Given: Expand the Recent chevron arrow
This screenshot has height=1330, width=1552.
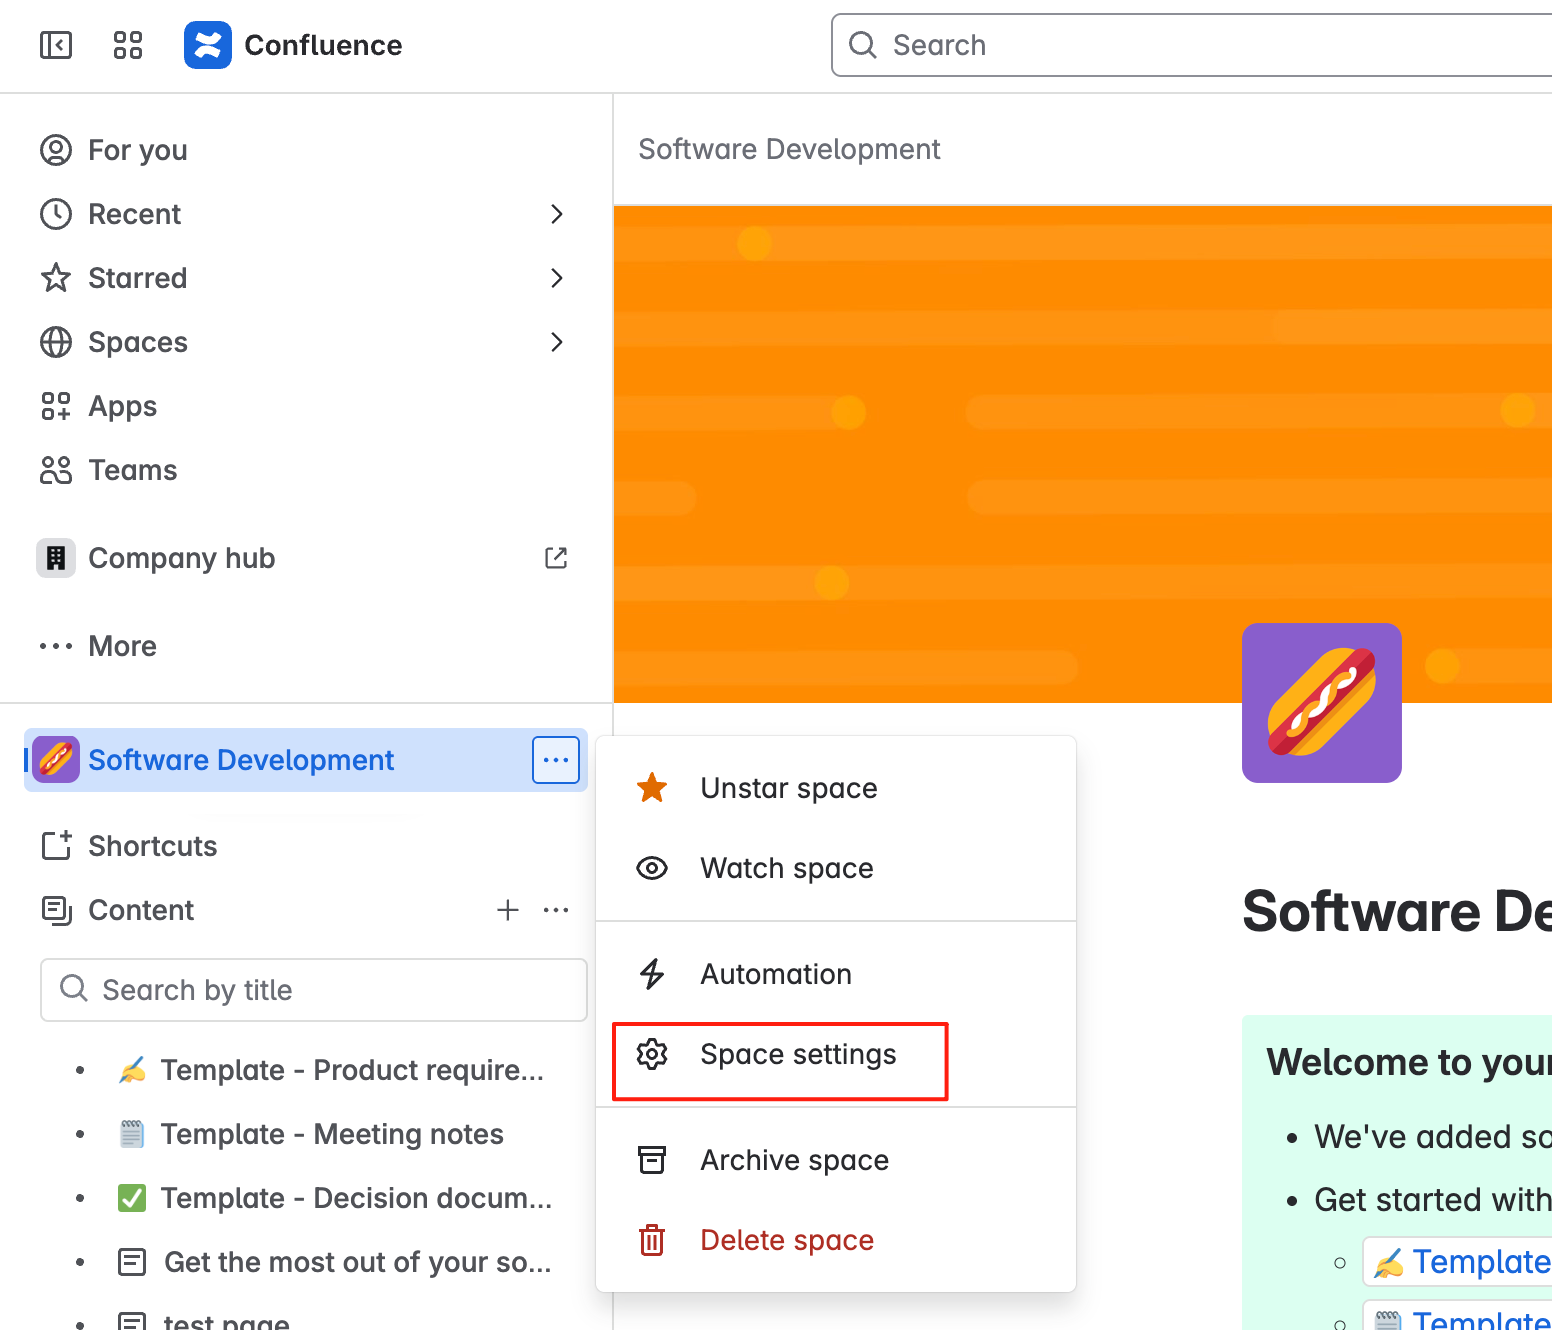Looking at the screenshot, I should tap(557, 214).
